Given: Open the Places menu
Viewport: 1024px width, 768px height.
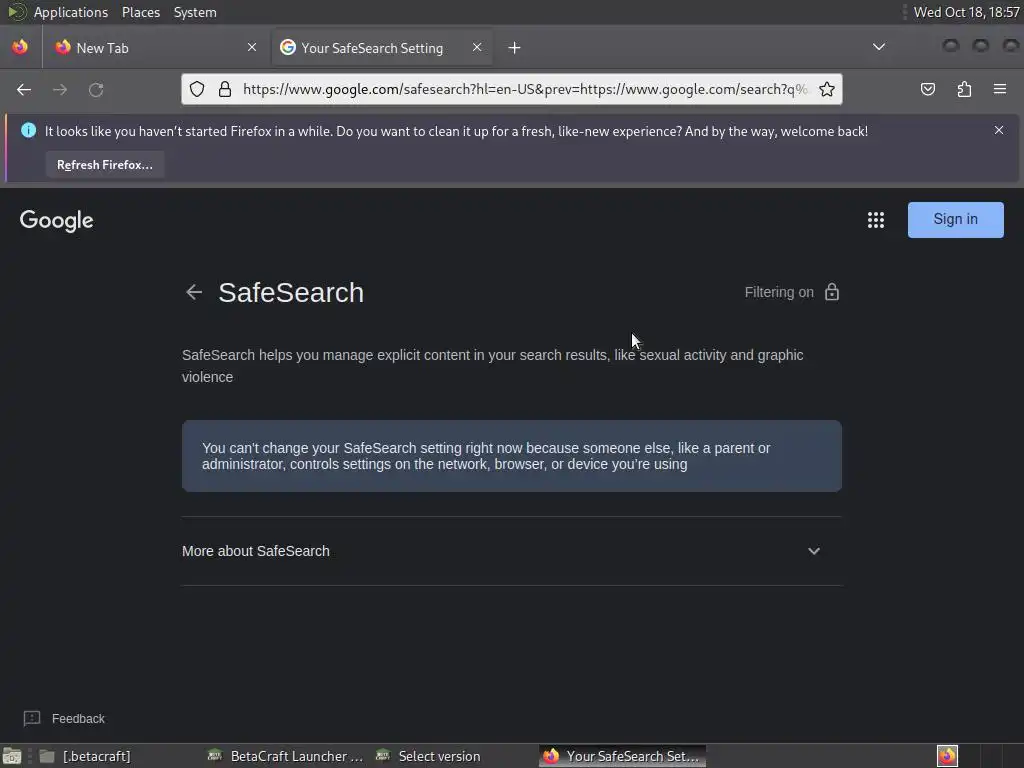Looking at the screenshot, I should [x=141, y=12].
